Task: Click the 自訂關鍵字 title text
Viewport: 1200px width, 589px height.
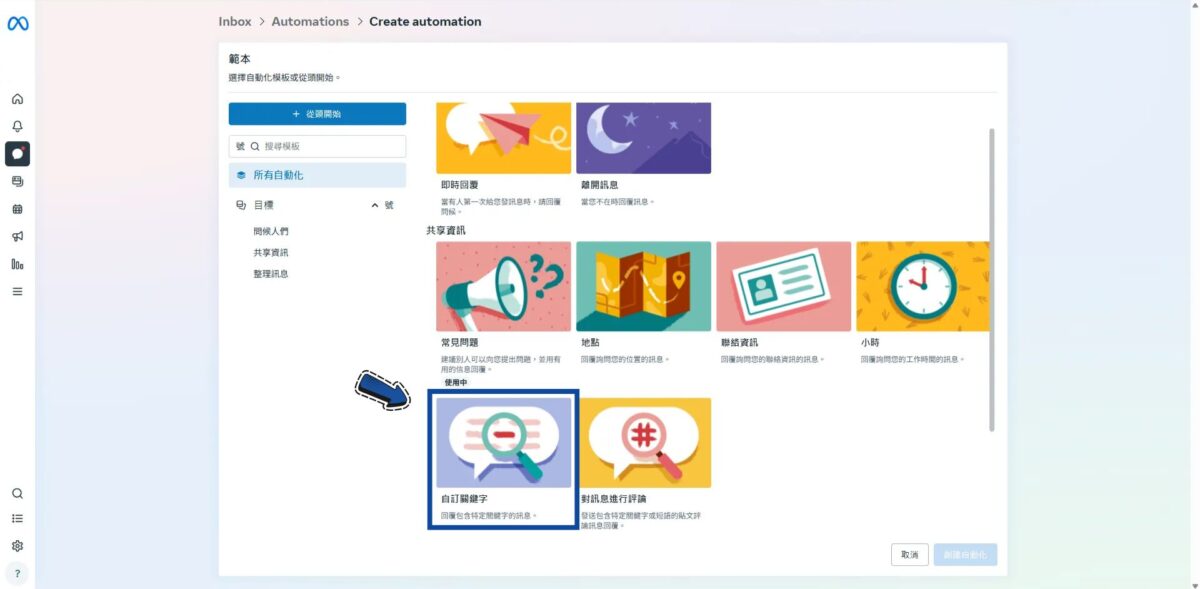Action: [464, 498]
